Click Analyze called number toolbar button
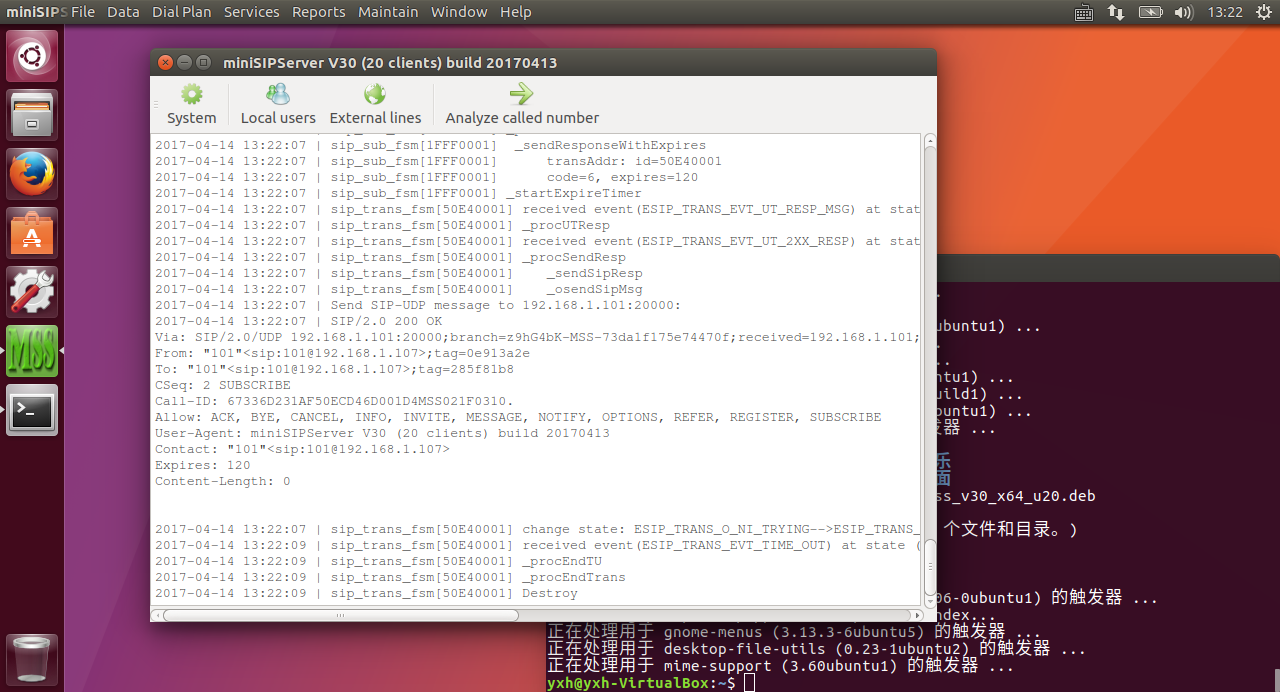The width and height of the screenshot is (1280, 692). click(x=522, y=105)
